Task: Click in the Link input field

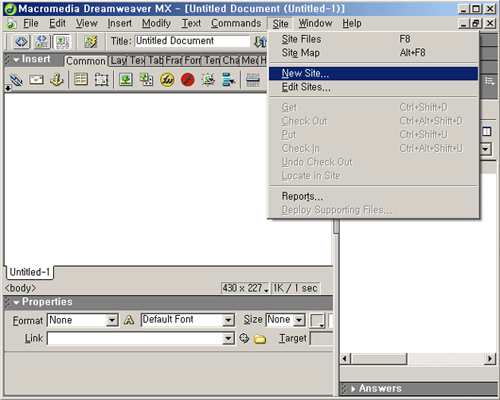Action: (x=135, y=339)
